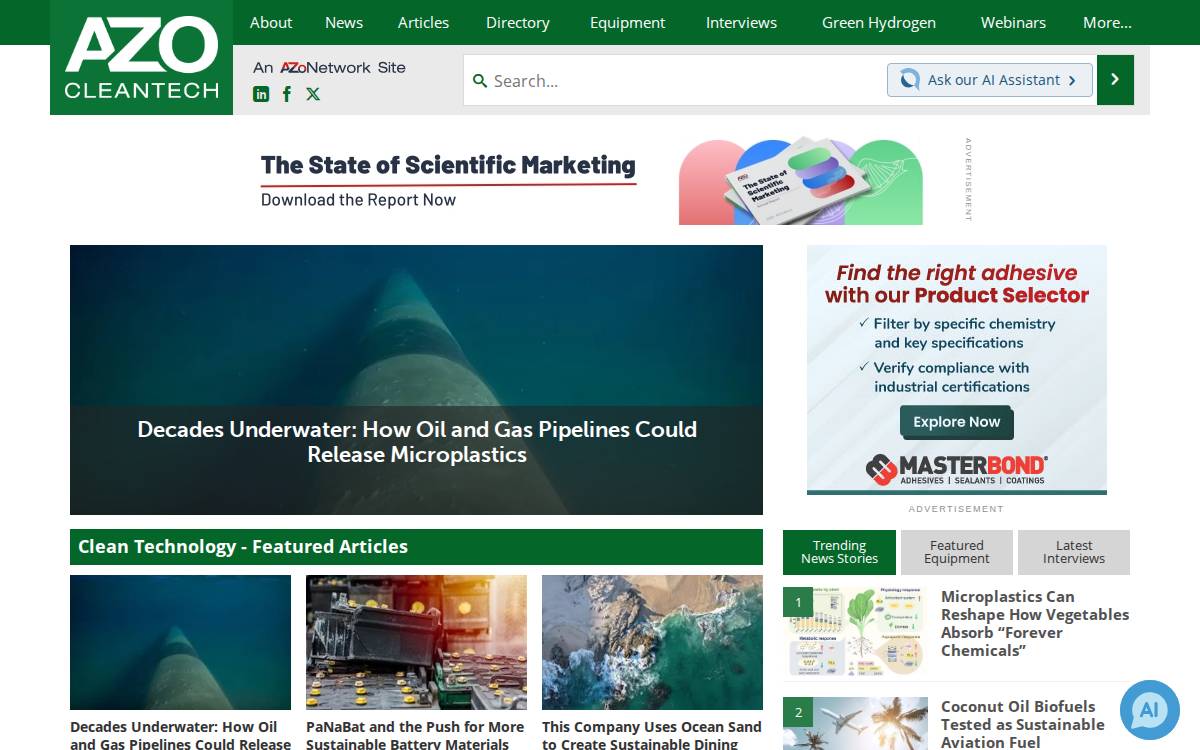The height and width of the screenshot is (750, 1200).
Task: Open the underwater pipeline article thumbnail
Action: click(x=180, y=642)
